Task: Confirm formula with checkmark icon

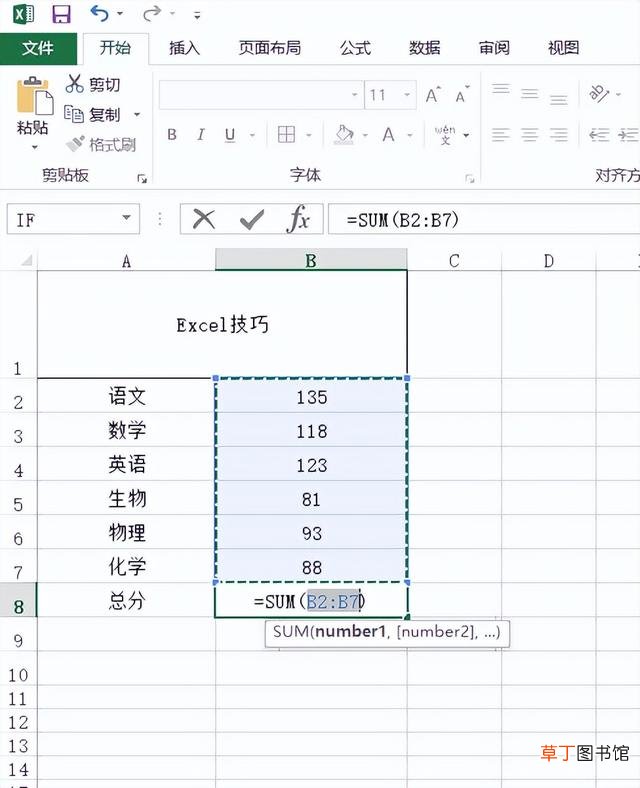Action: click(x=252, y=219)
